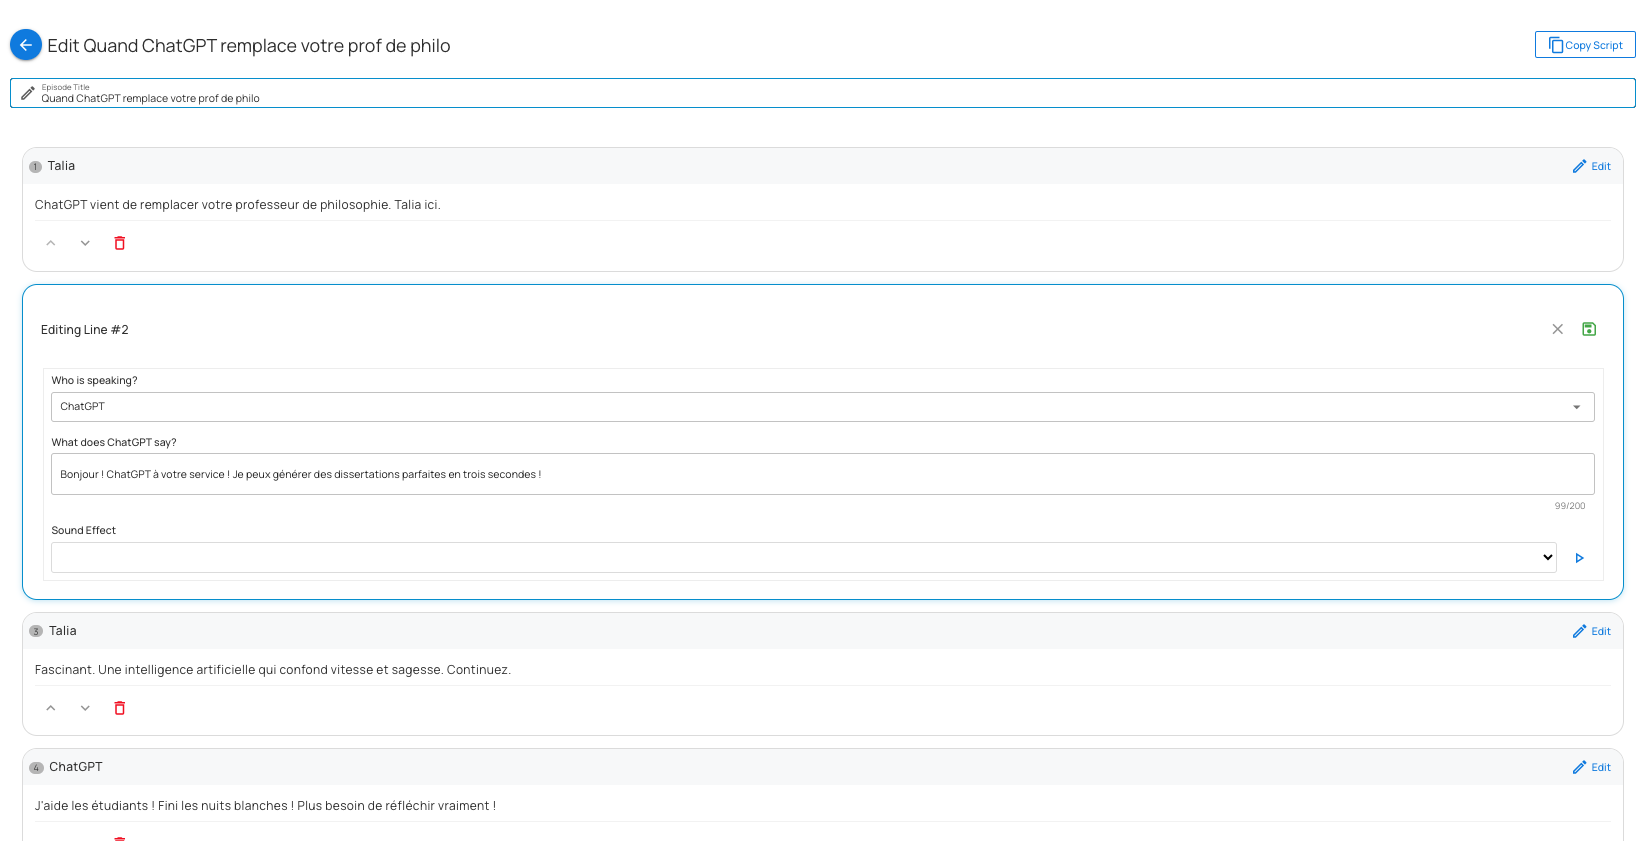This screenshot has width=1644, height=841.
Task: Save line #2 with green save icon
Action: coord(1589,329)
